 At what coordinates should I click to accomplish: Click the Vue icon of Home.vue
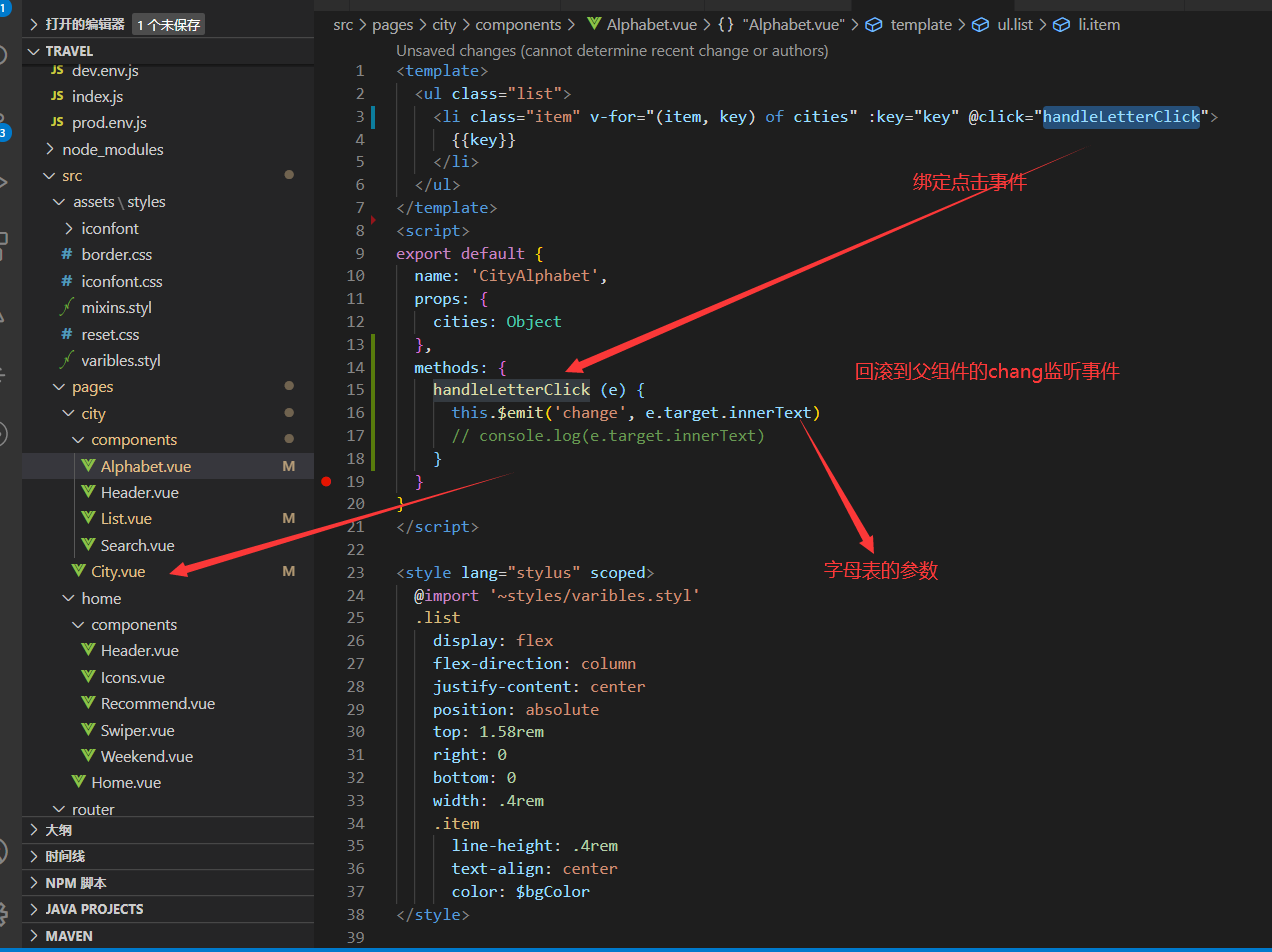point(79,783)
